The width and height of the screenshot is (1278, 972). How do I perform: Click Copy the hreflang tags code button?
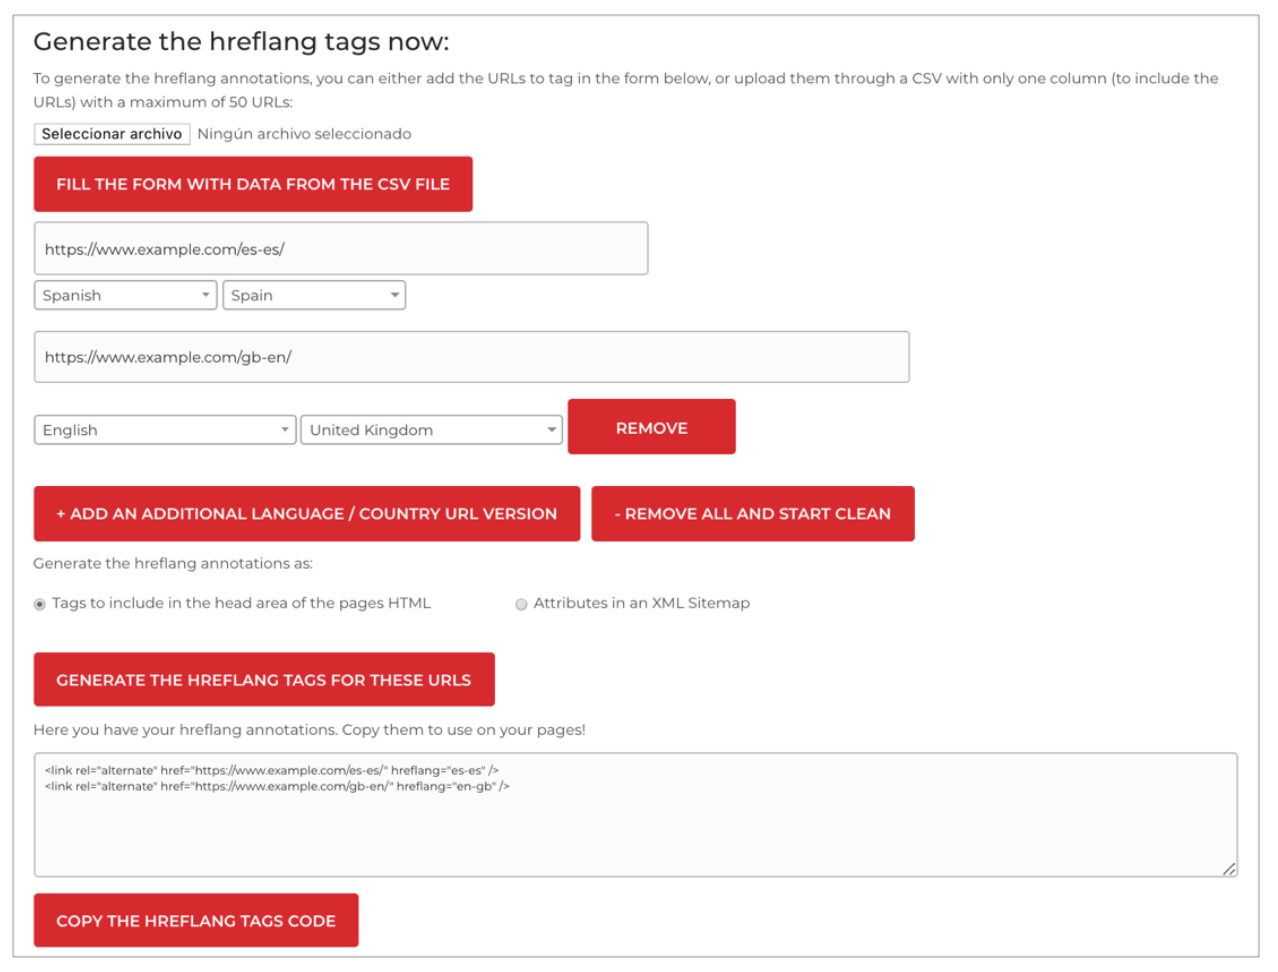196,920
